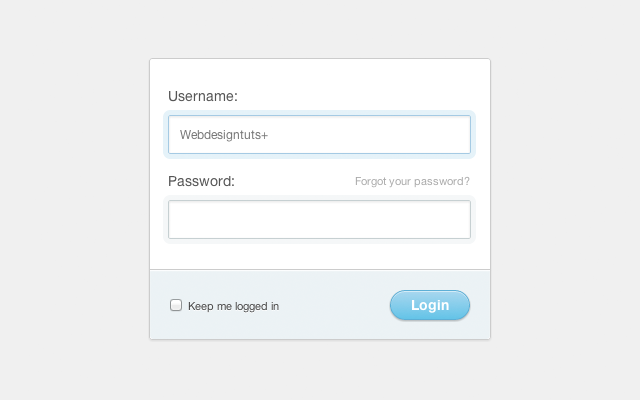Place cursor in the highlighted Username box

319,135
